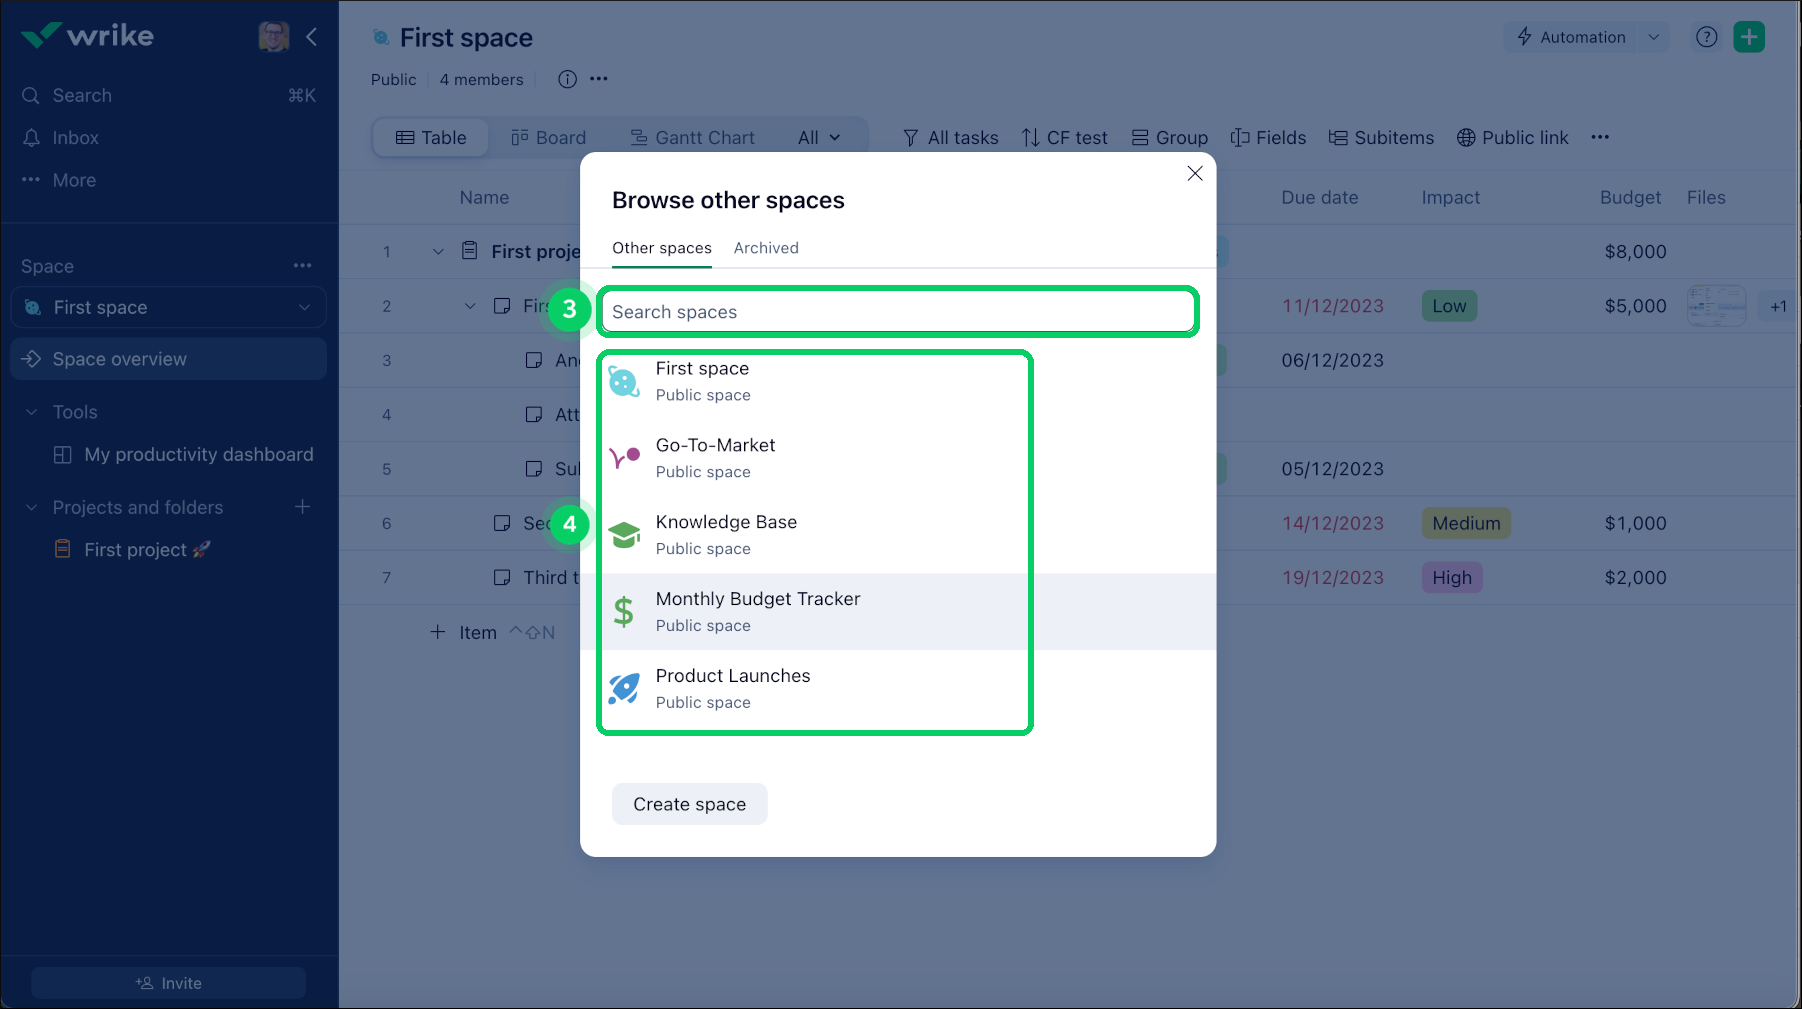The width and height of the screenshot is (1802, 1009).
Task: Open the Go-To-Market space icon
Action: click(624, 457)
